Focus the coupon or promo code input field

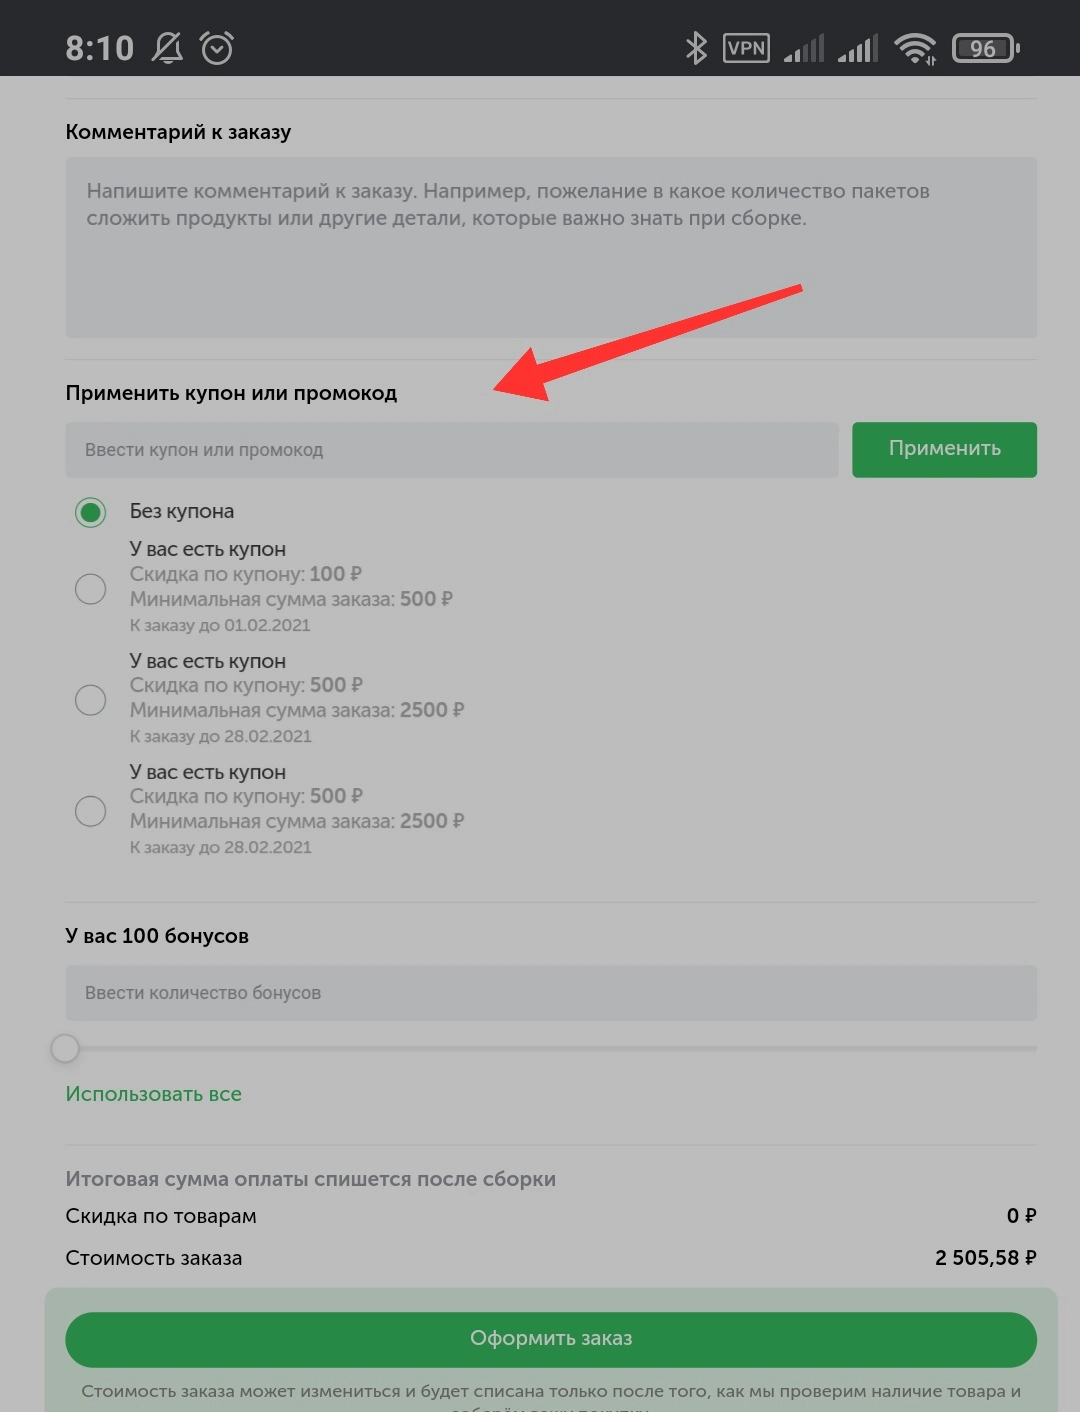[x=452, y=449]
